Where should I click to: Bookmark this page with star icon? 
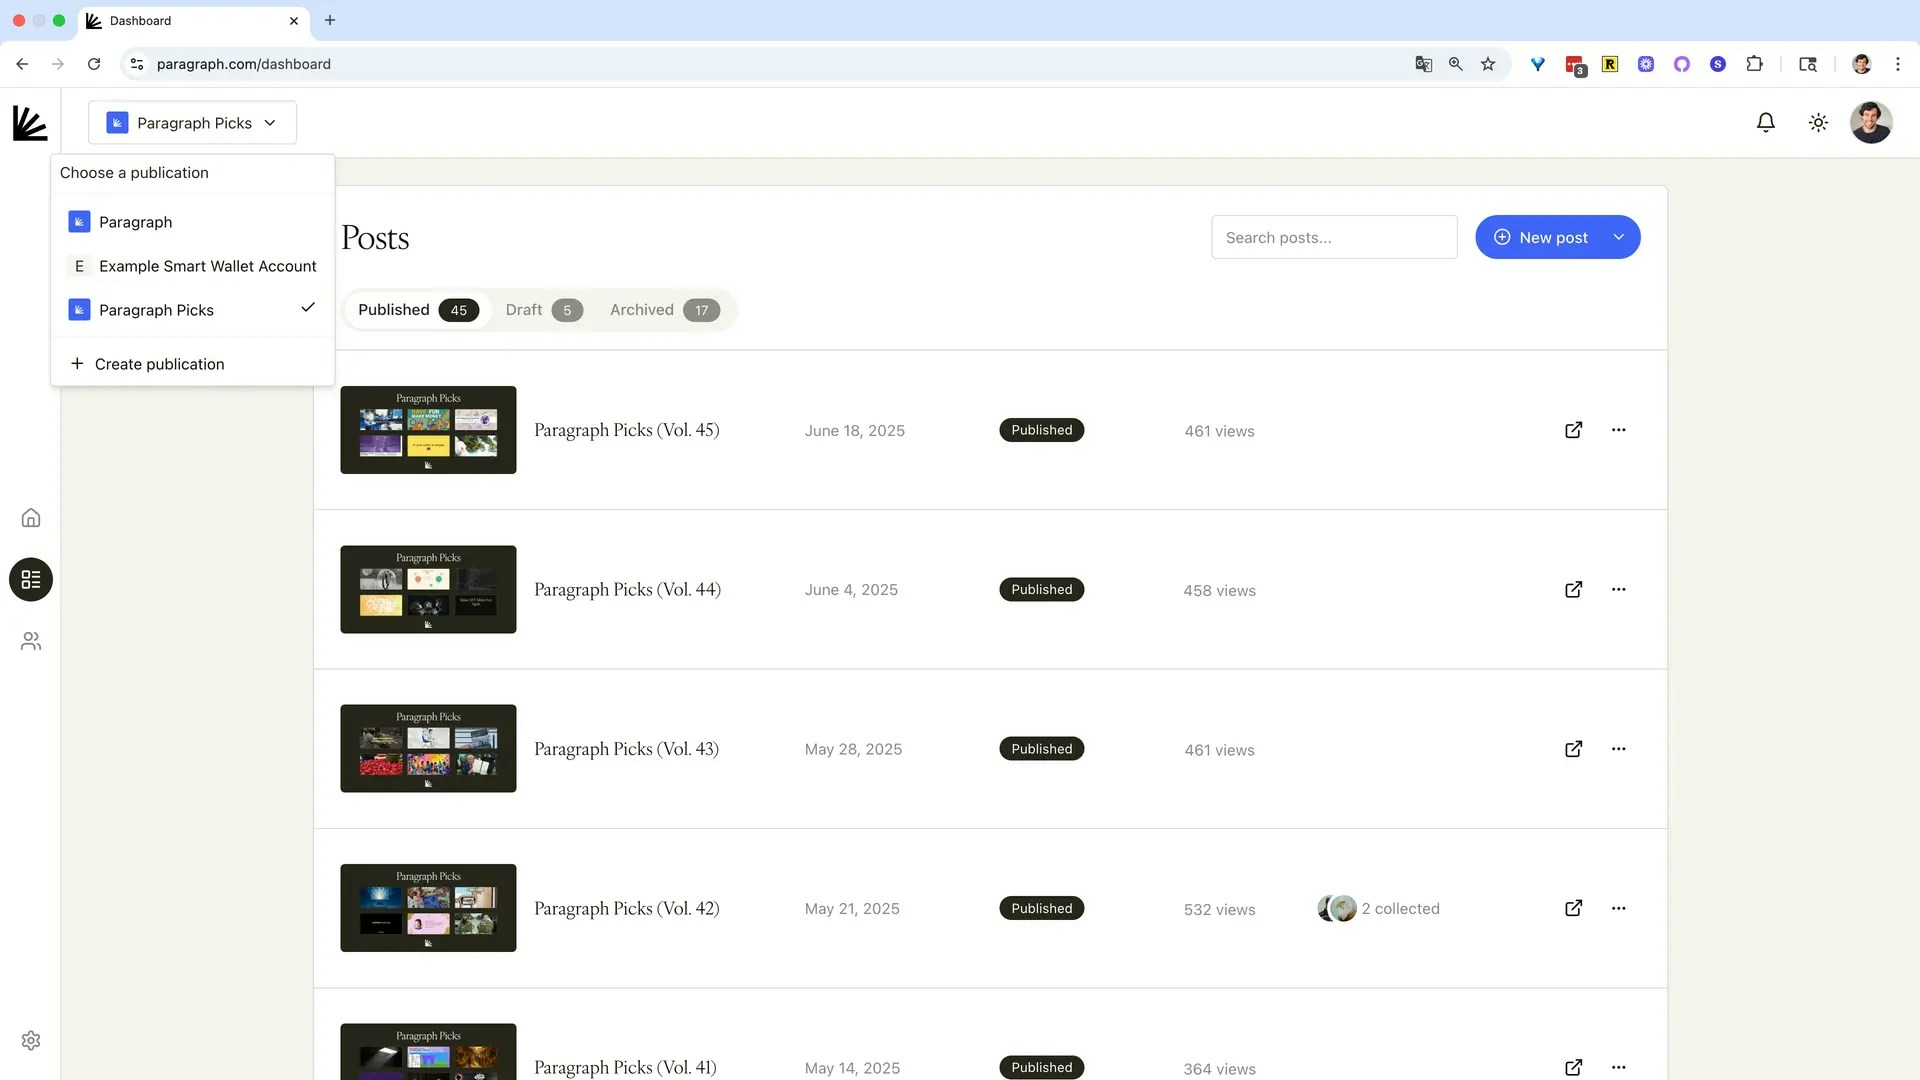pyautogui.click(x=1488, y=64)
